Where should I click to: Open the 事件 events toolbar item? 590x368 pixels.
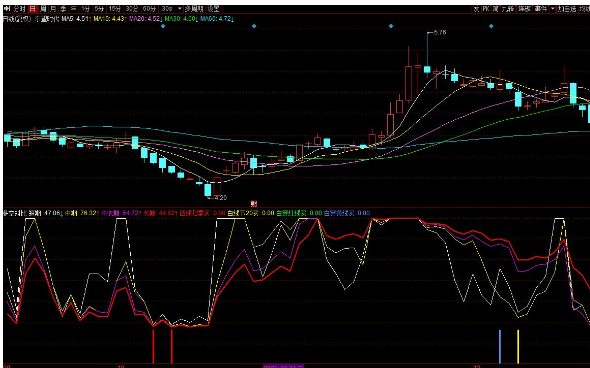[541, 9]
